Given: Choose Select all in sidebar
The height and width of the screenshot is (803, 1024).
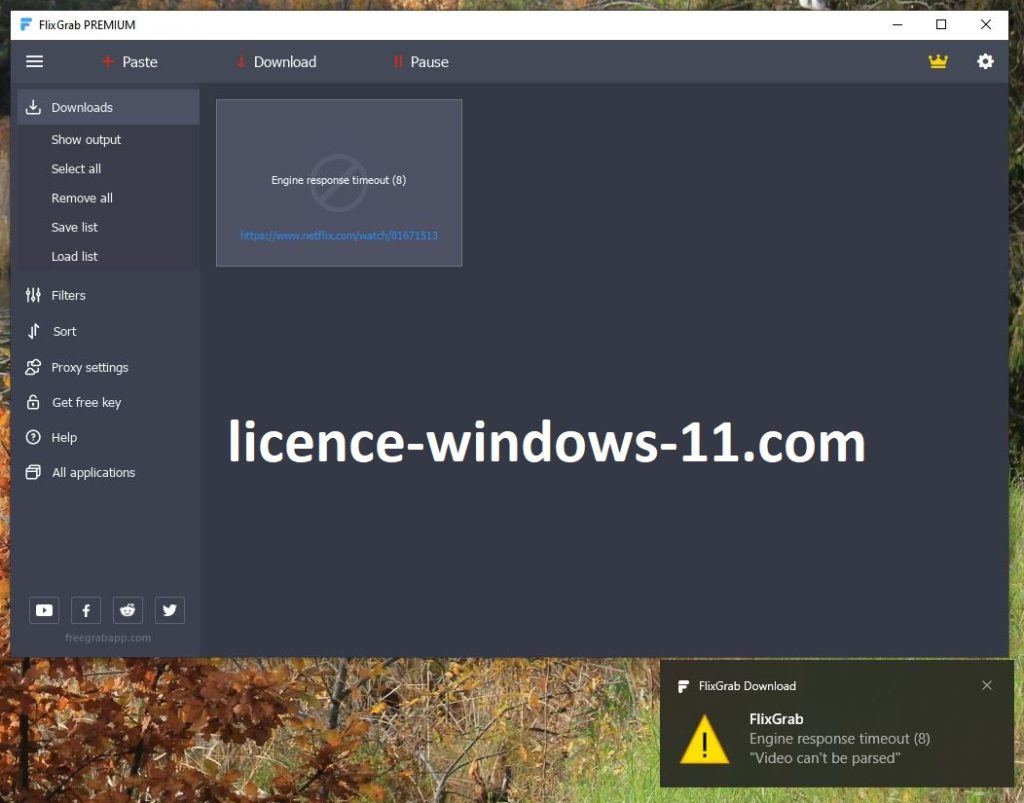Looking at the screenshot, I should point(76,169).
